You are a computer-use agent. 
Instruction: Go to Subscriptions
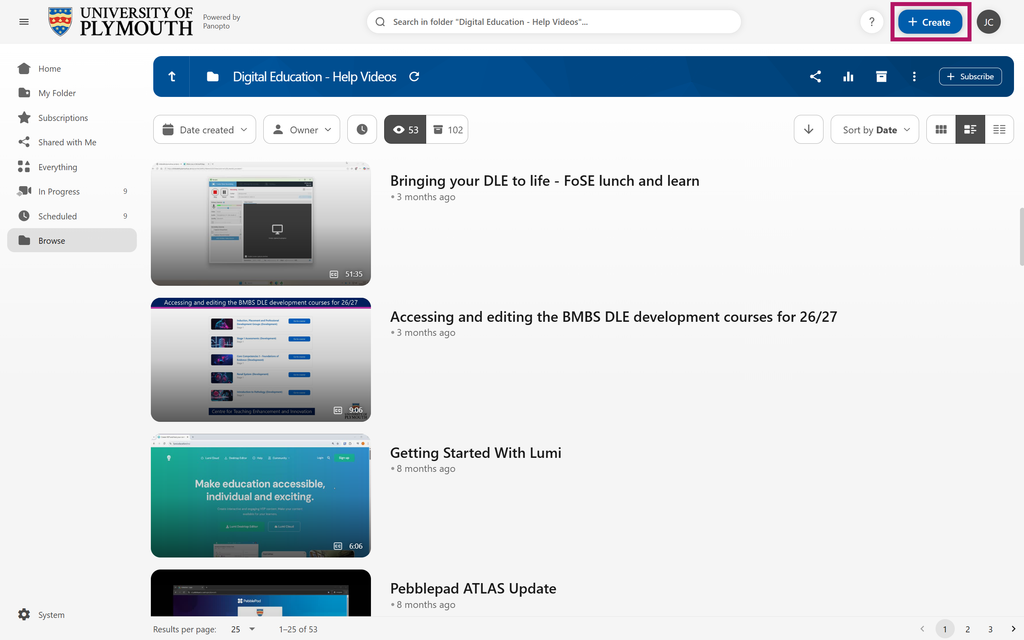click(x=72, y=118)
